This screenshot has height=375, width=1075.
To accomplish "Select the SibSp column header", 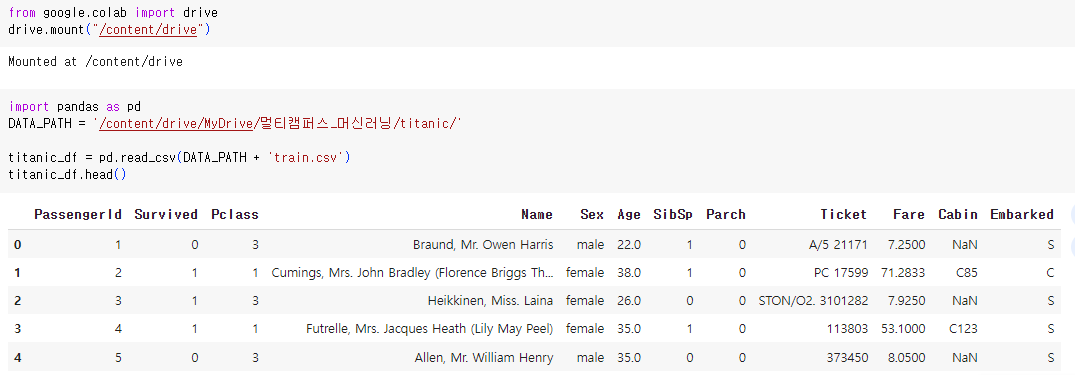I will [673, 215].
